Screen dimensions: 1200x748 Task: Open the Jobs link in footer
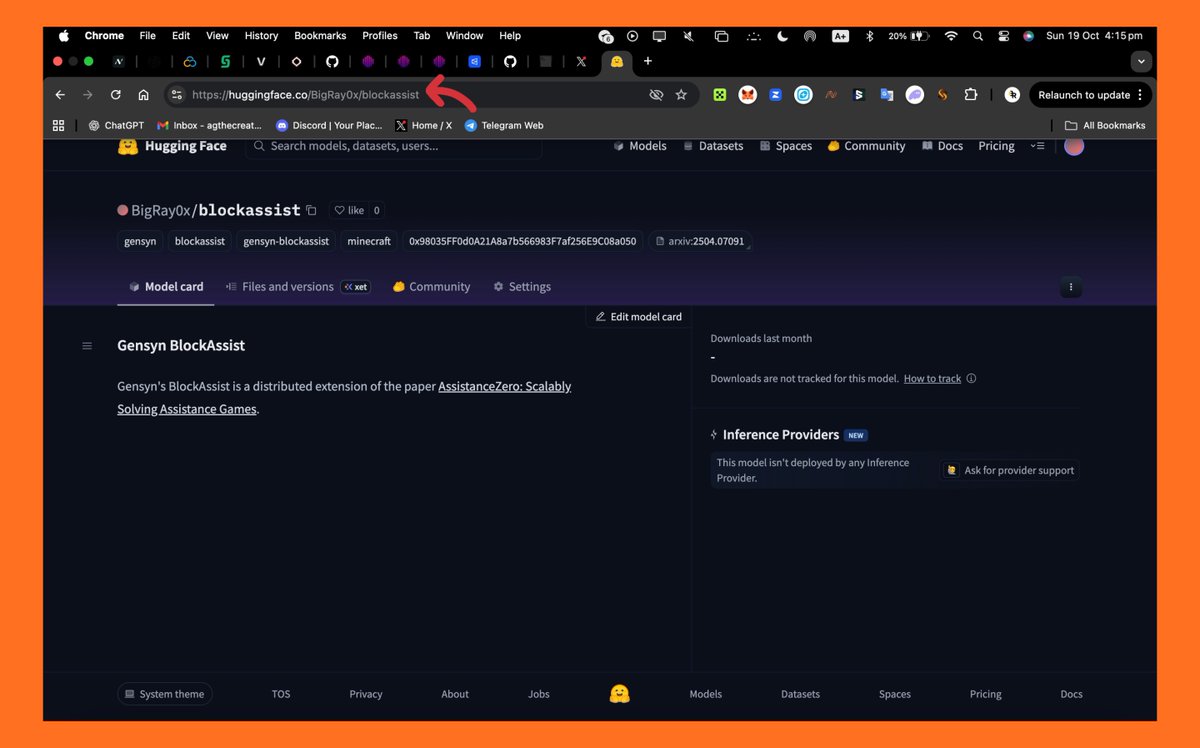539,694
